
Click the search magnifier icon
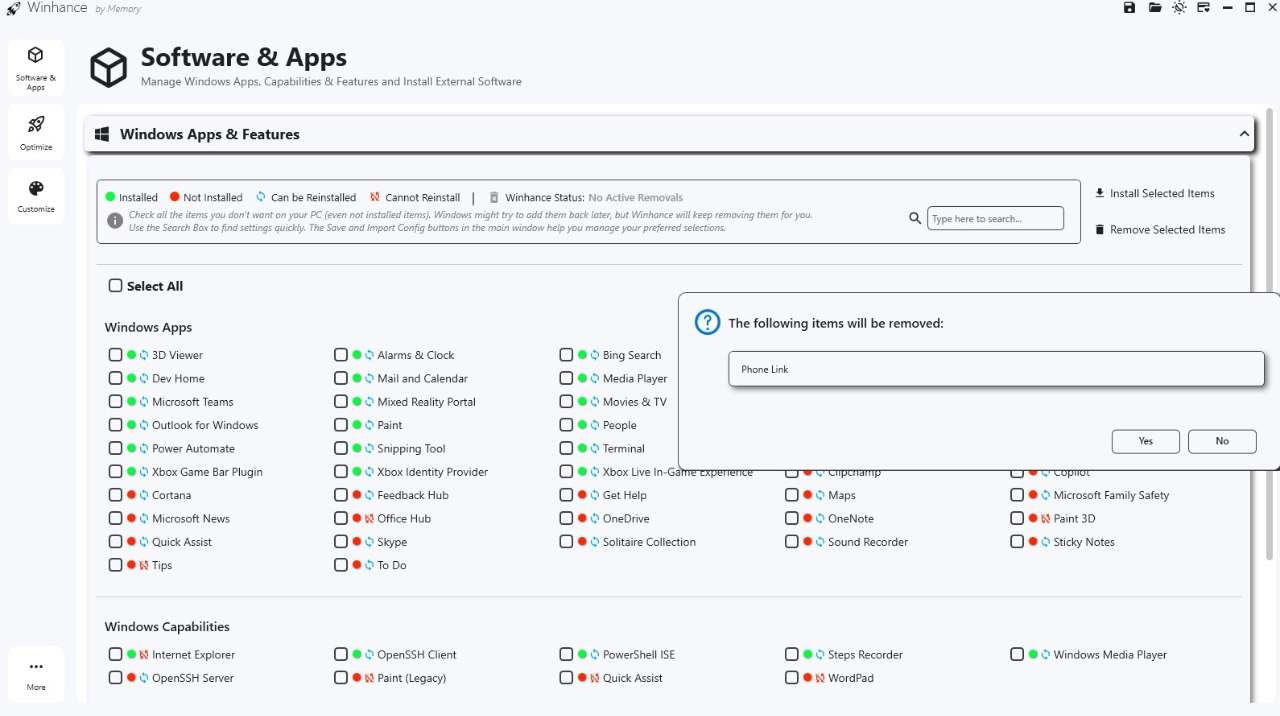click(914, 218)
